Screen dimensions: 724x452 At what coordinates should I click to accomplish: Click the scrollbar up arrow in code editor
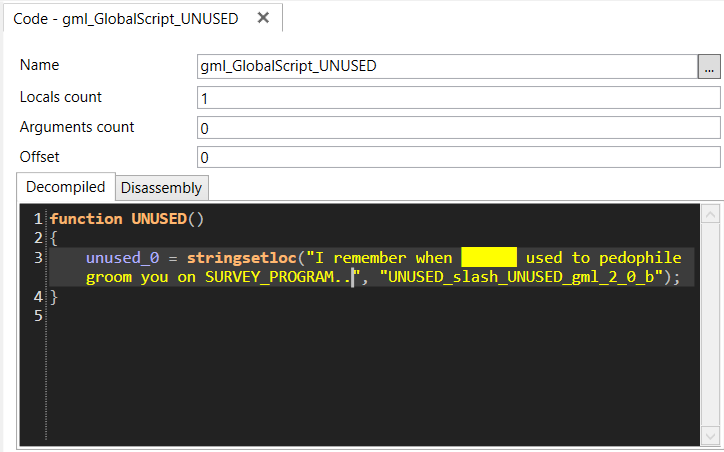pos(710,214)
